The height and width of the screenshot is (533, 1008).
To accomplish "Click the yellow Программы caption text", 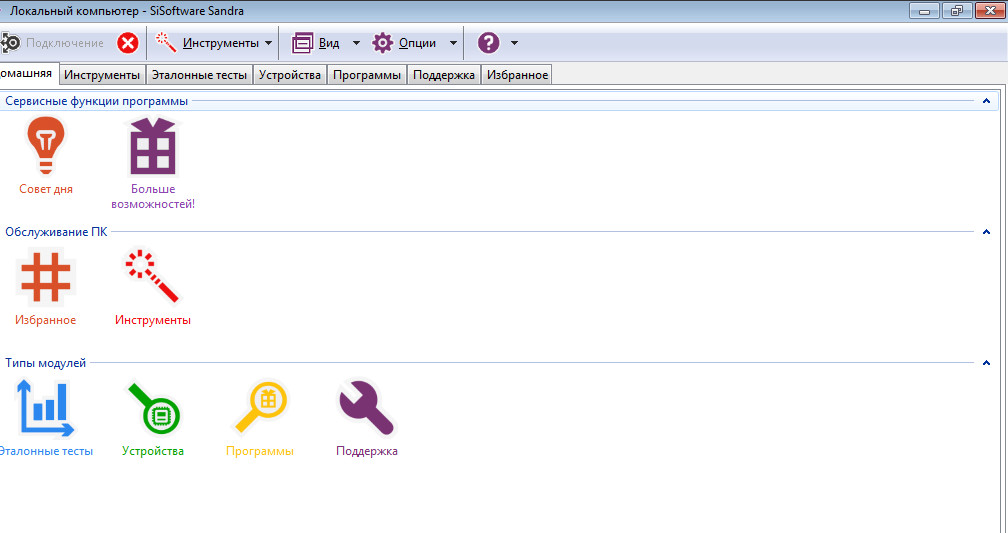I will tap(260, 451).
